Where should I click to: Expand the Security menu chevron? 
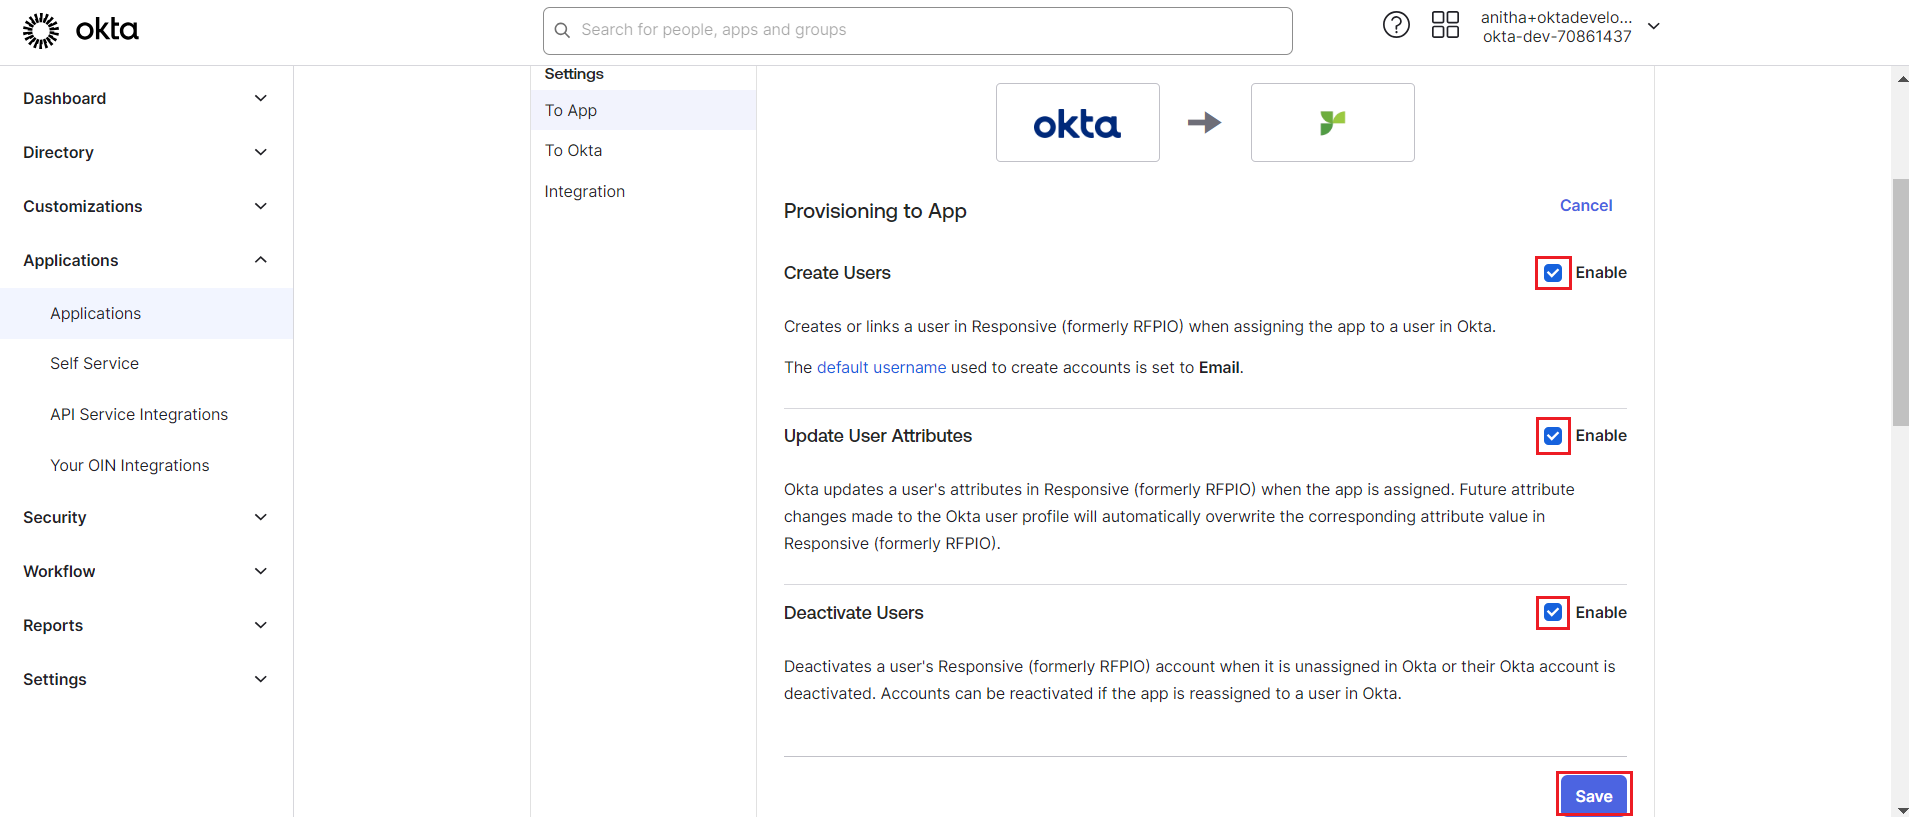[x=261, y=517]
